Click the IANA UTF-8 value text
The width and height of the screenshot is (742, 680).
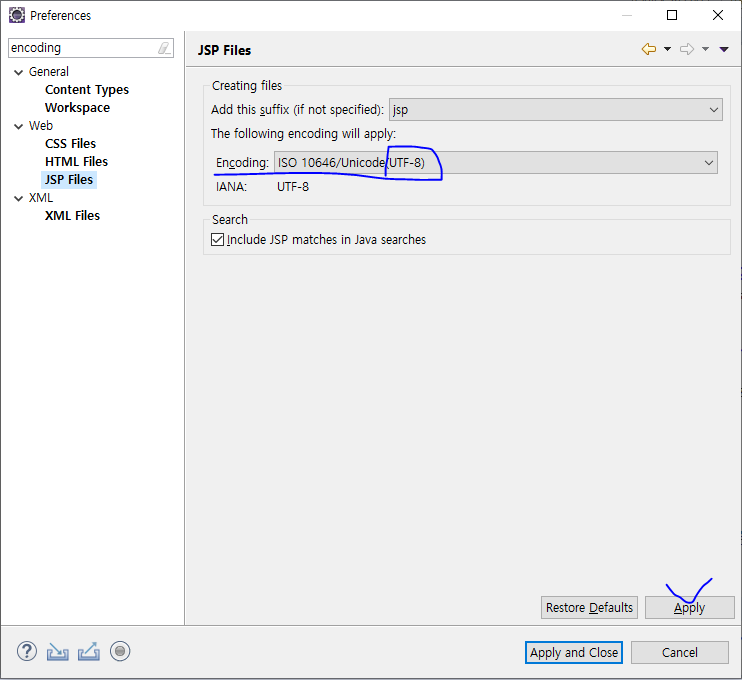[x=293, y=187]
